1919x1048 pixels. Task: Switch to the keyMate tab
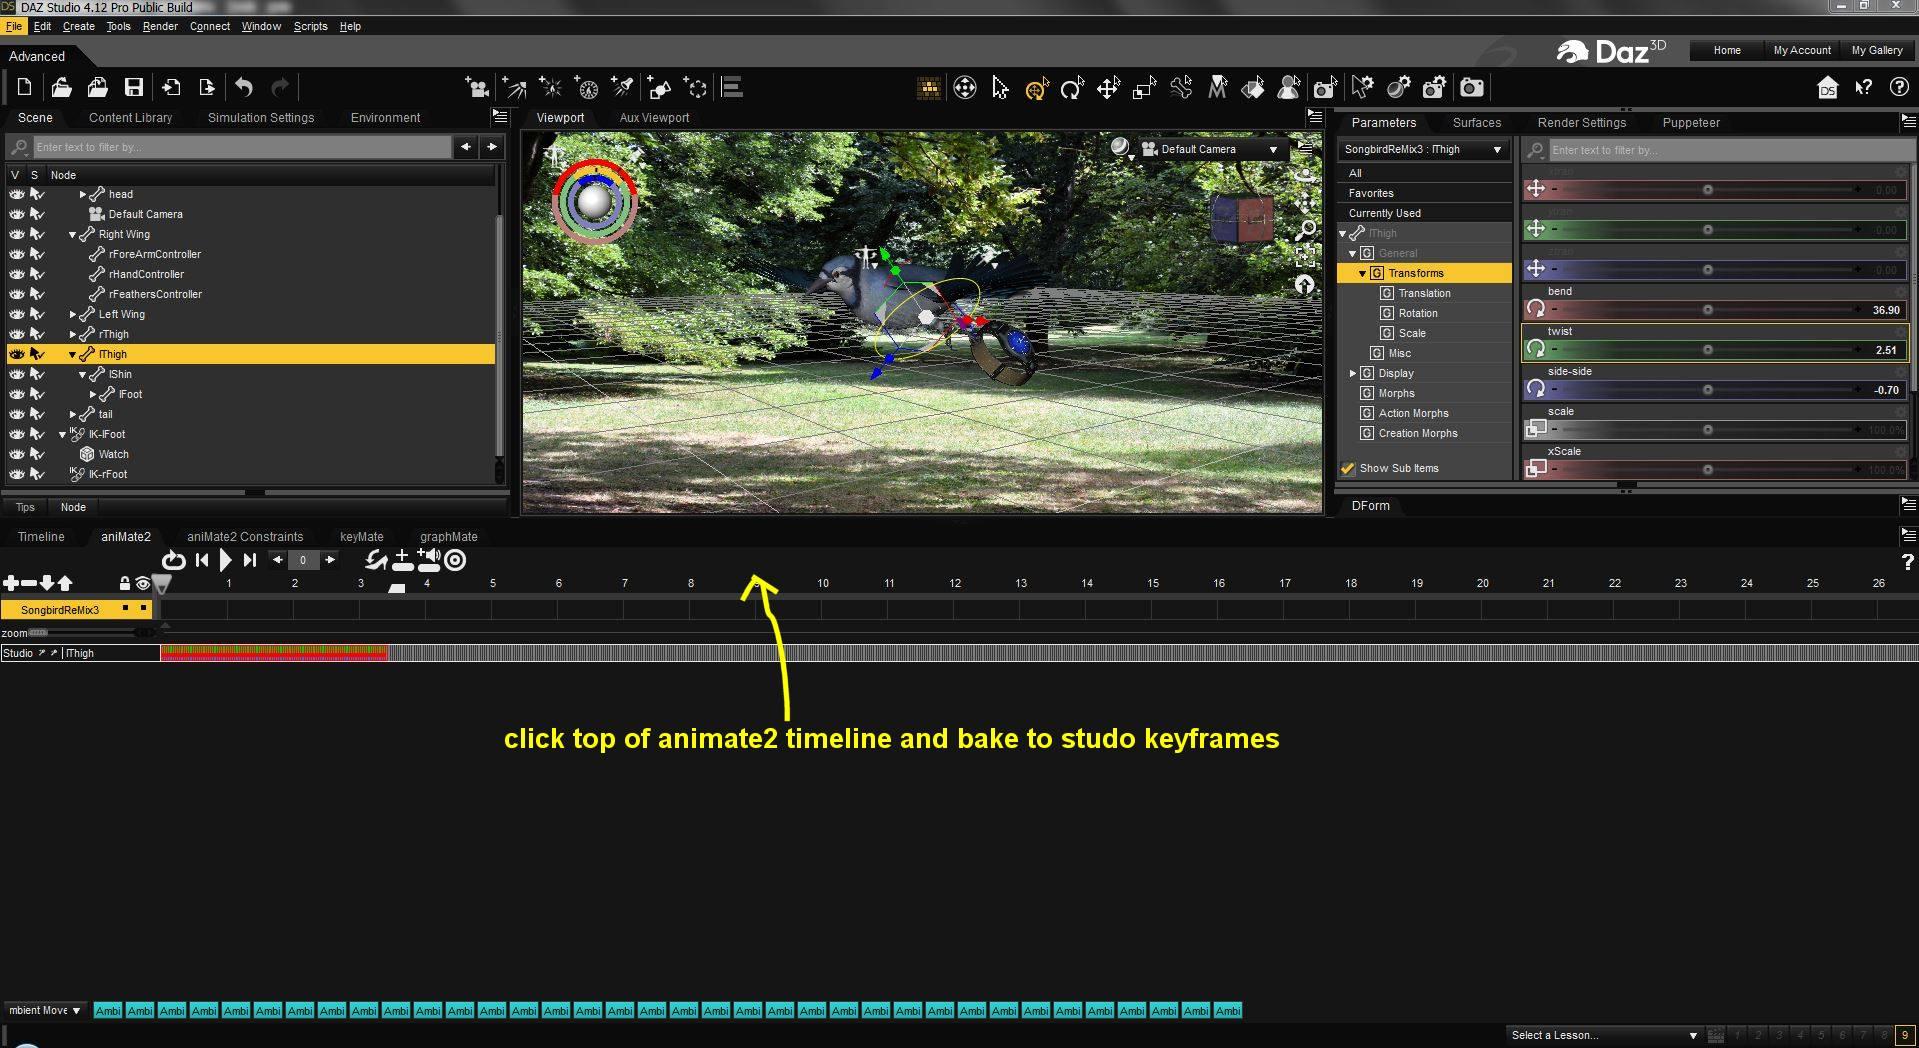click(362, 537)
